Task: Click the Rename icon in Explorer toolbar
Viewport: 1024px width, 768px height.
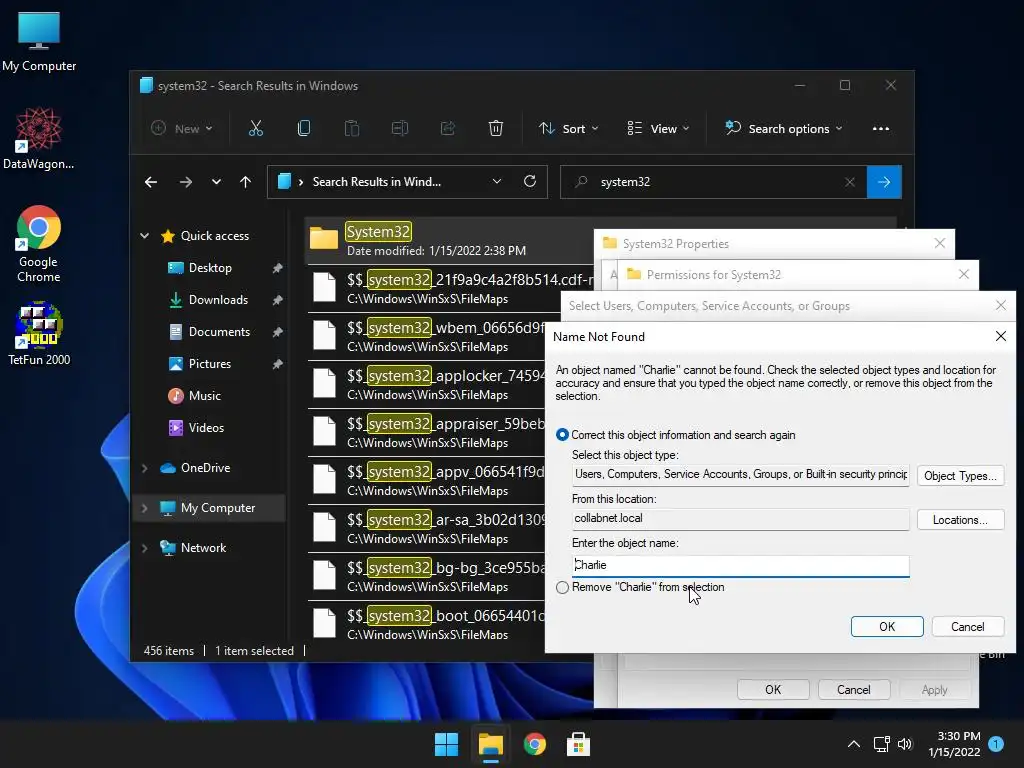Action: [400, 129]
